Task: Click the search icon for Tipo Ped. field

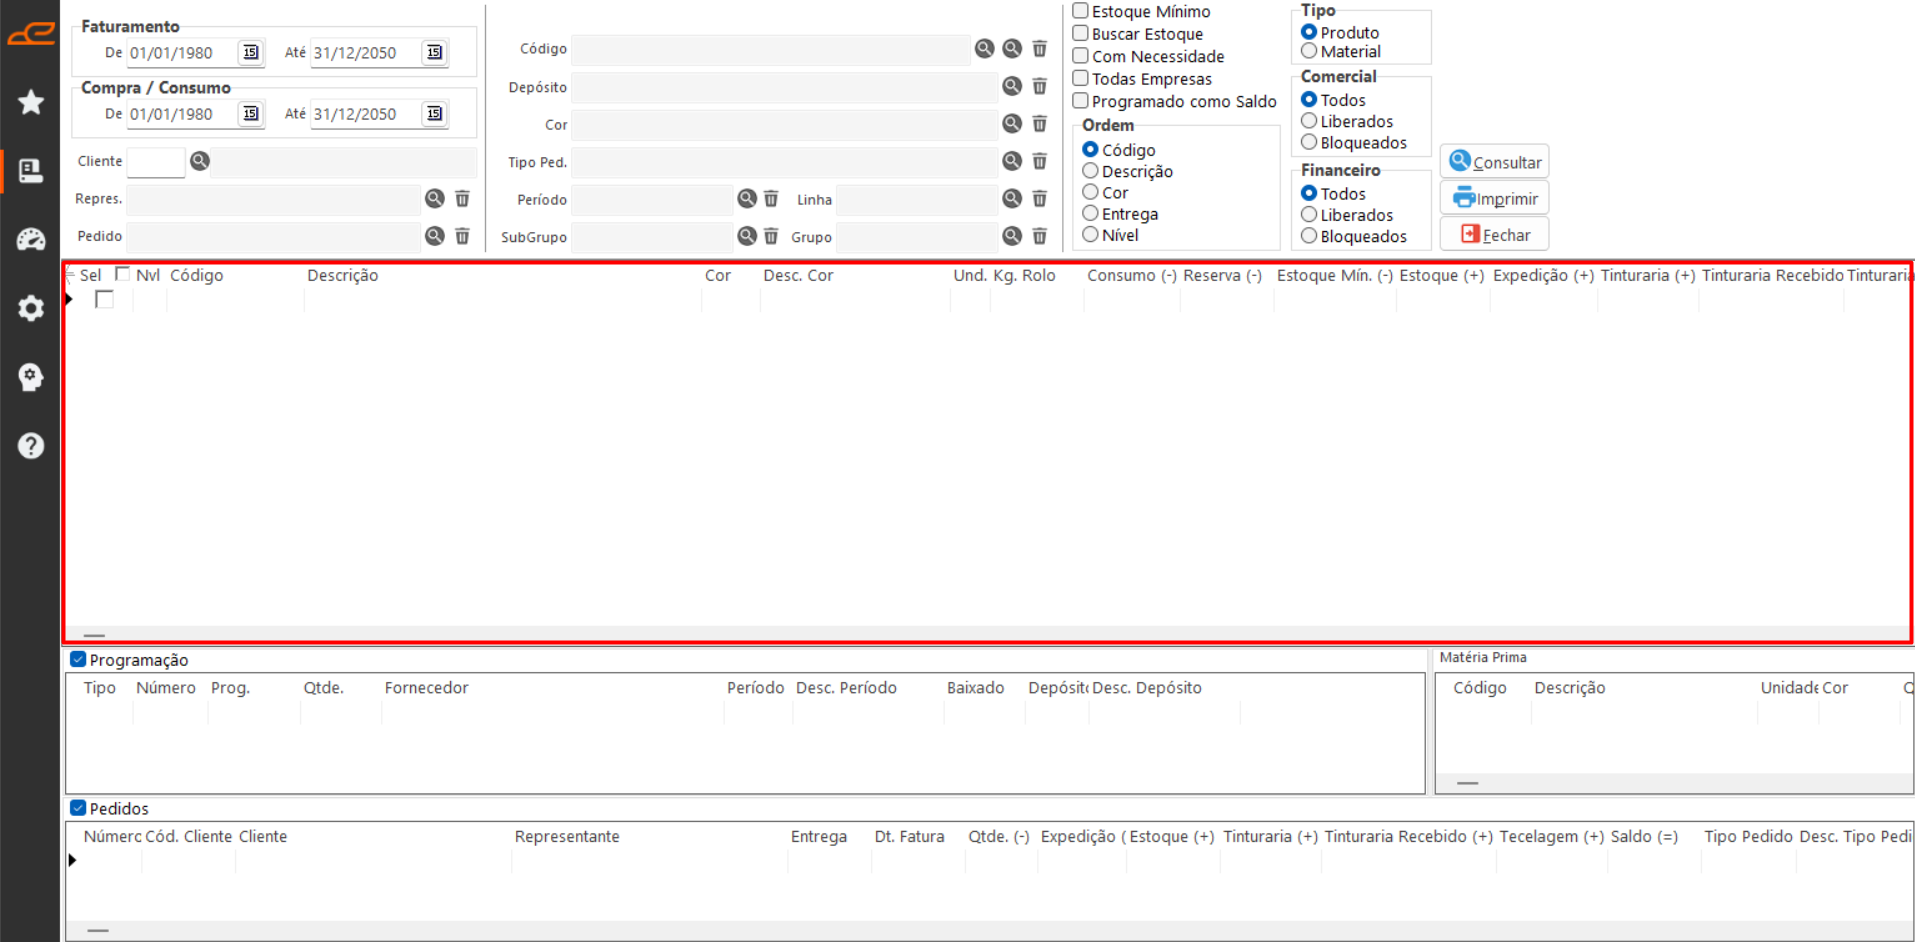Action: (1012, 161)
